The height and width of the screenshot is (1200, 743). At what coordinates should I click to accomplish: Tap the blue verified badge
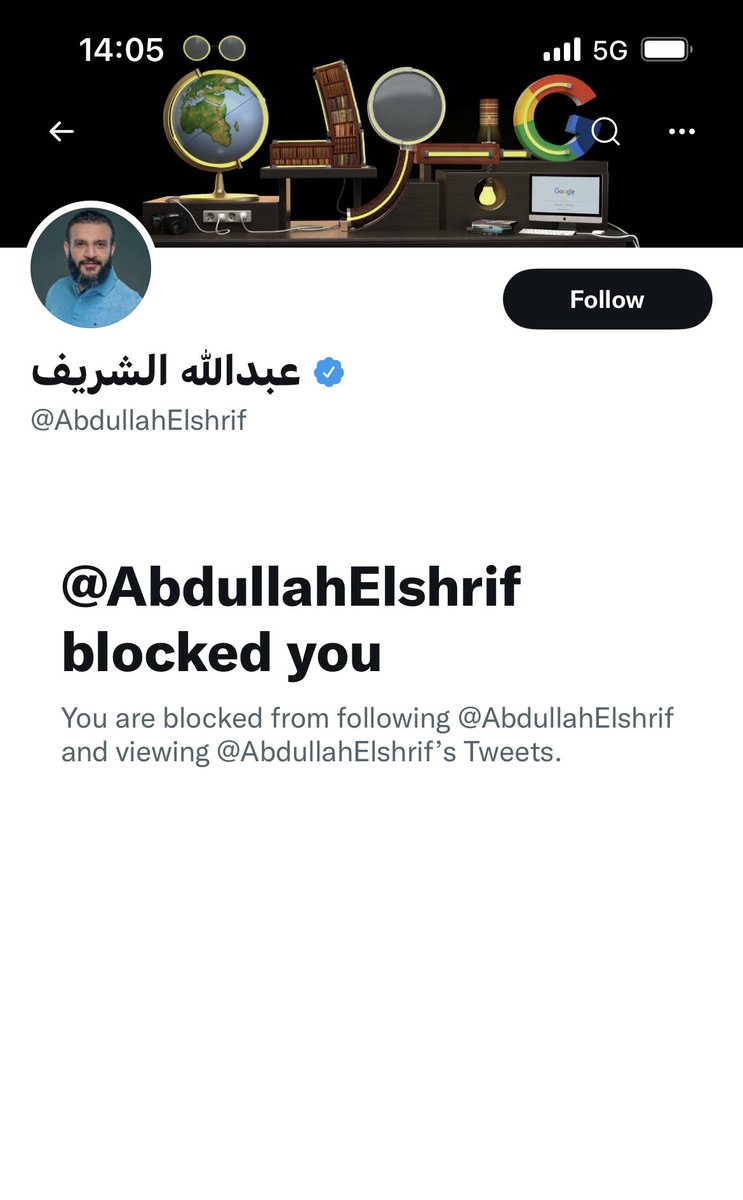(329, 372)
